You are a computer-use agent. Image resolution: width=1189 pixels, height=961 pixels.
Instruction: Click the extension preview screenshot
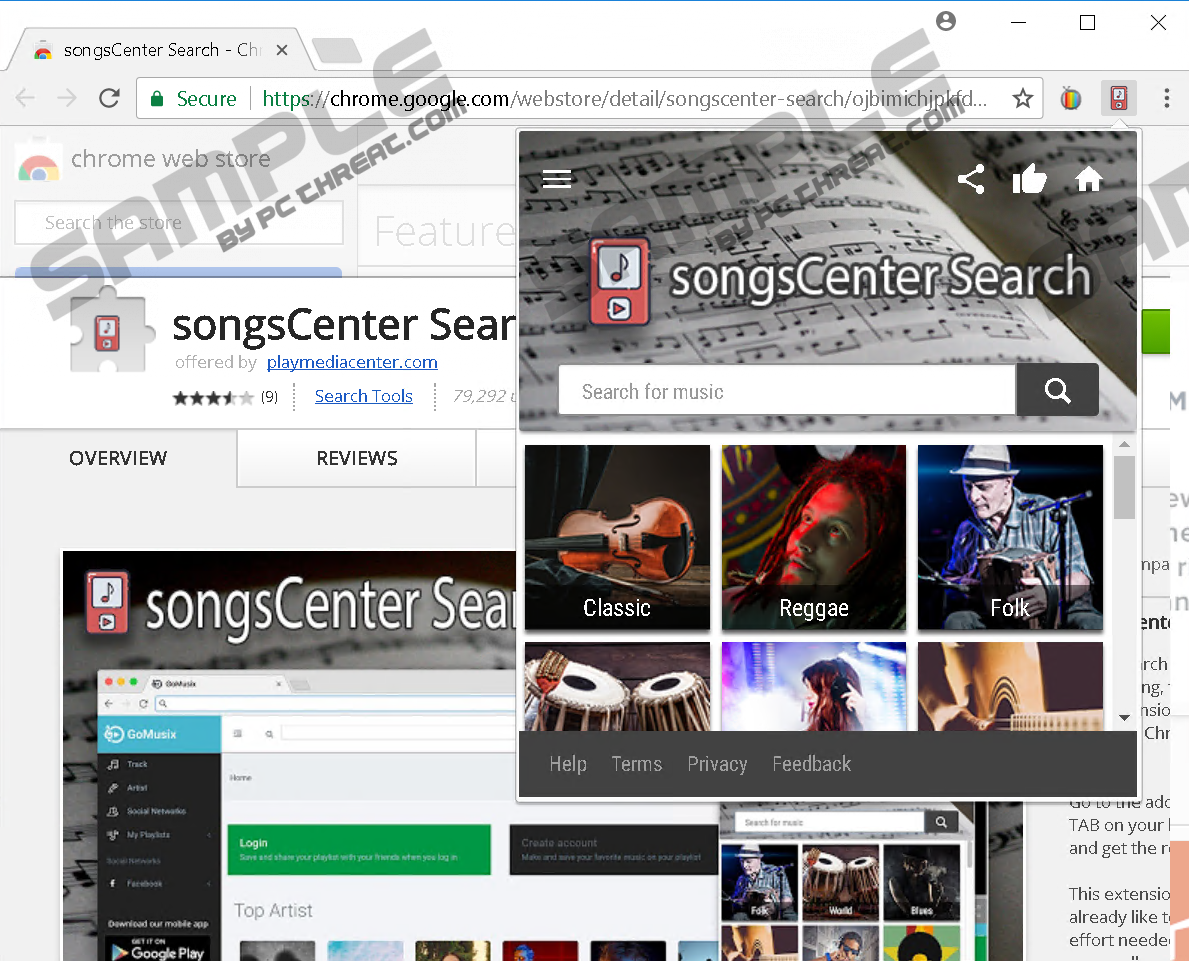point(288,756)
